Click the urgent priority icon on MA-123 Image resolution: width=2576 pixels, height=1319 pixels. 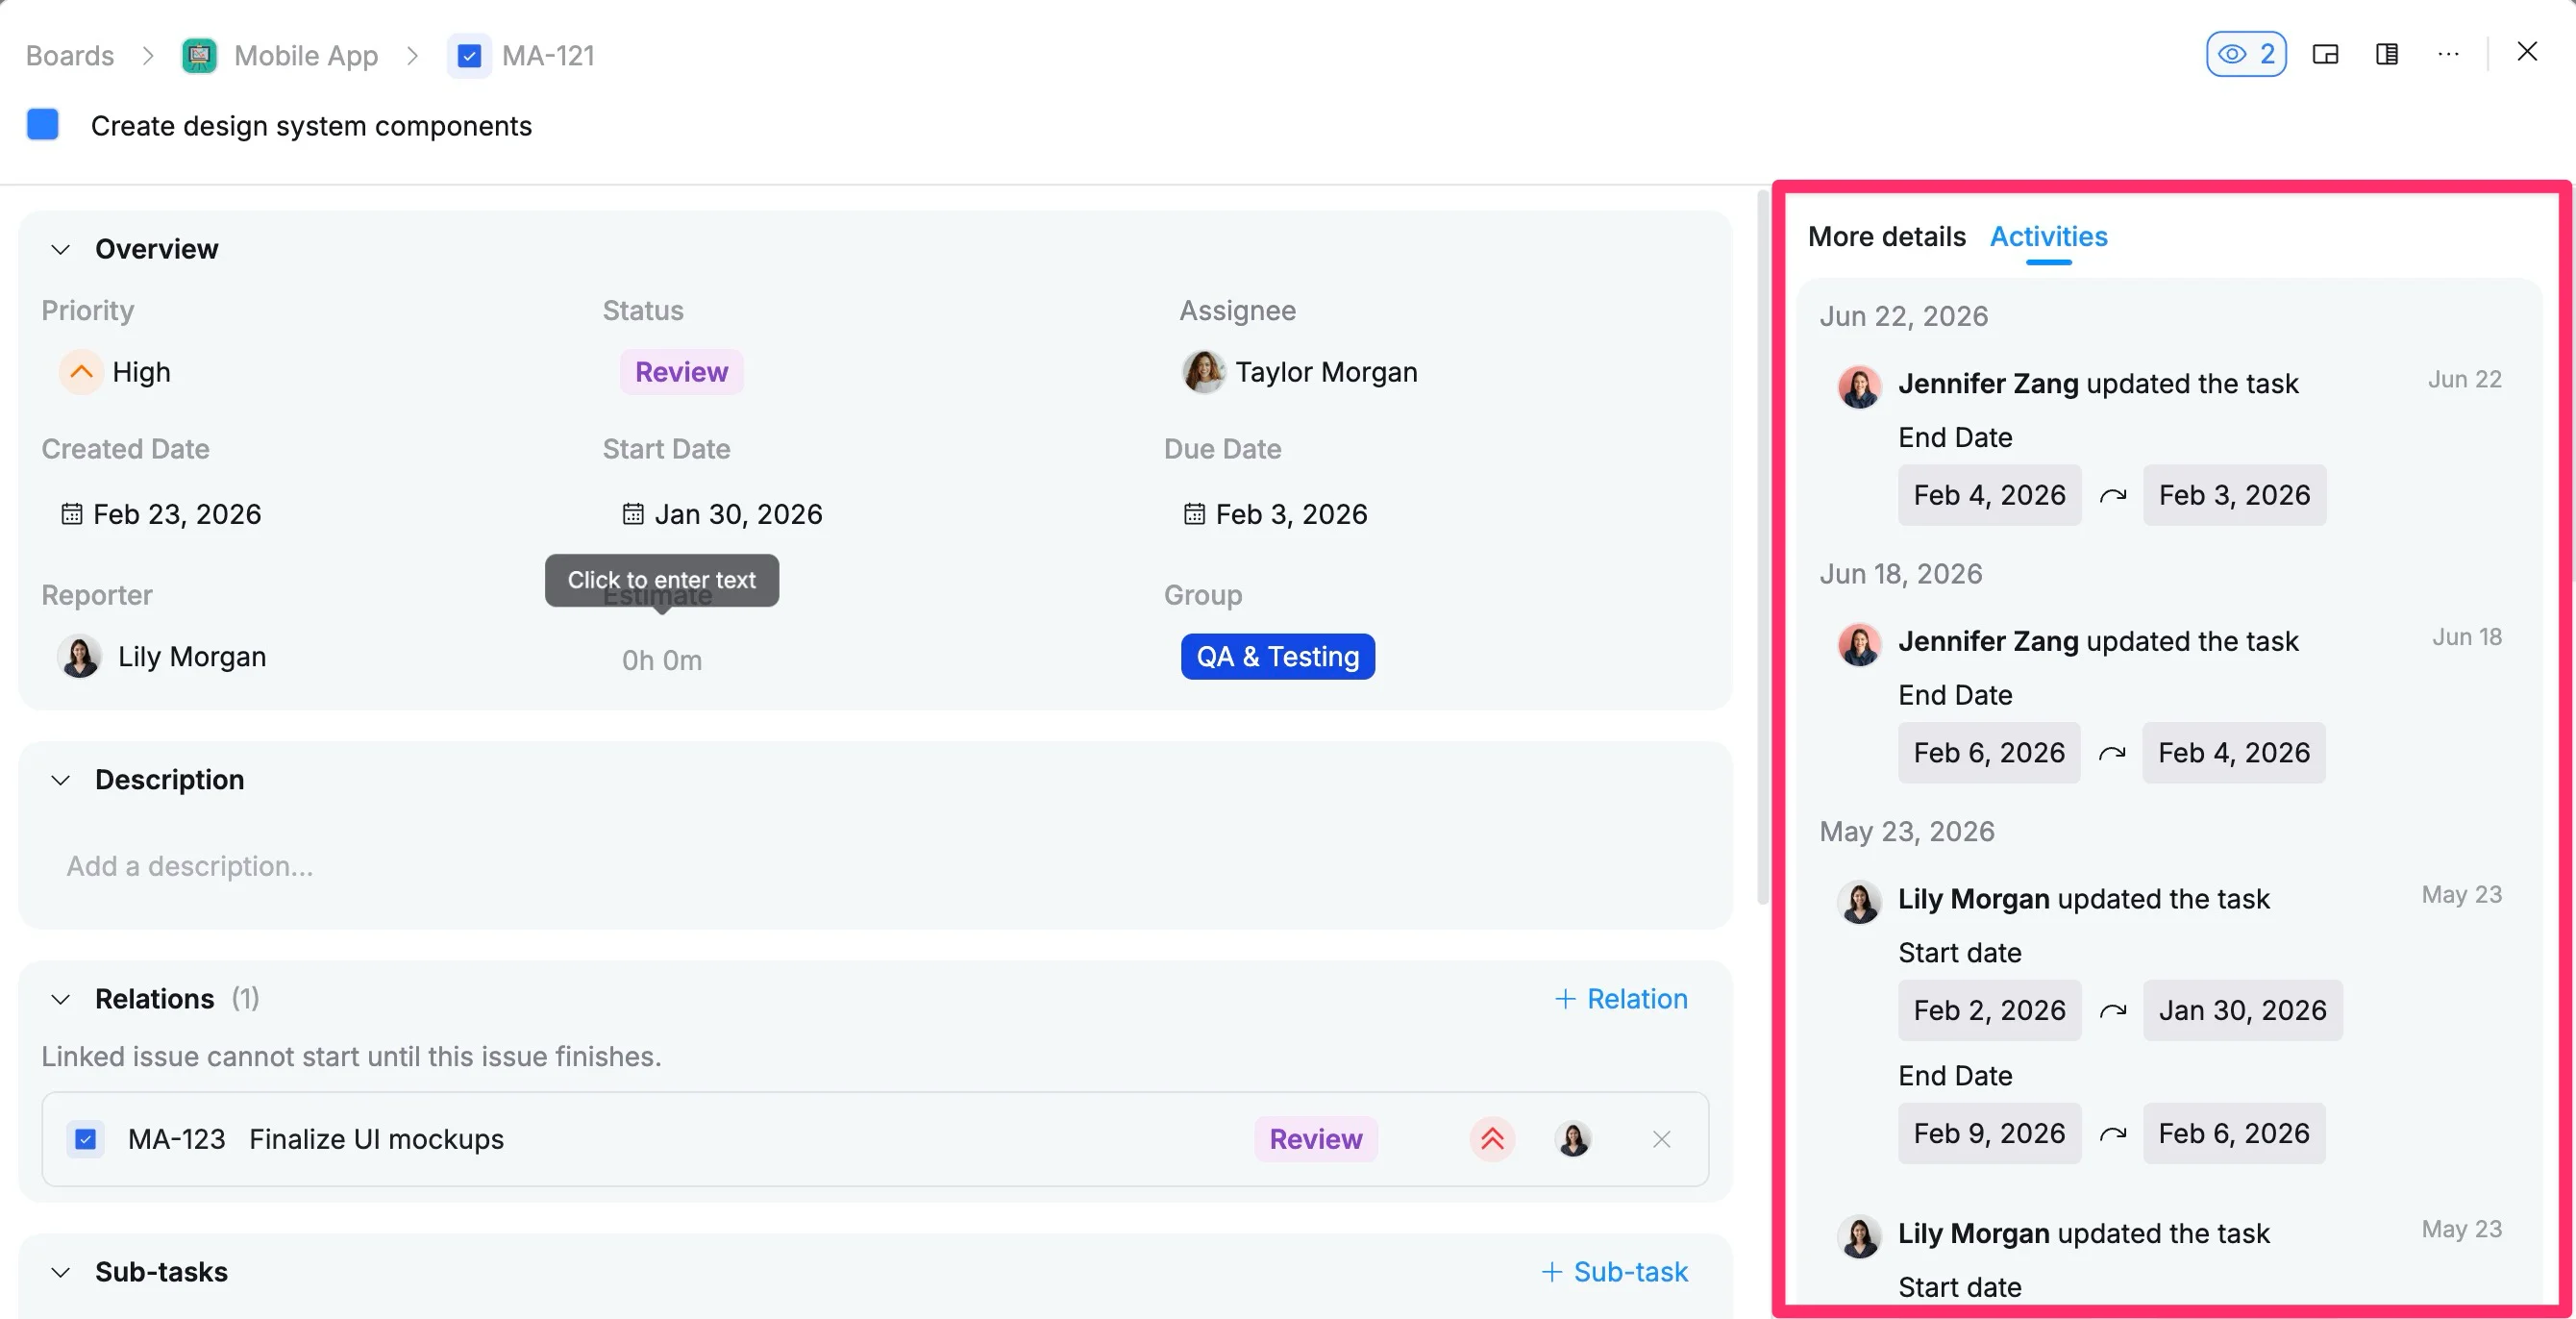coord(1492,1139)
